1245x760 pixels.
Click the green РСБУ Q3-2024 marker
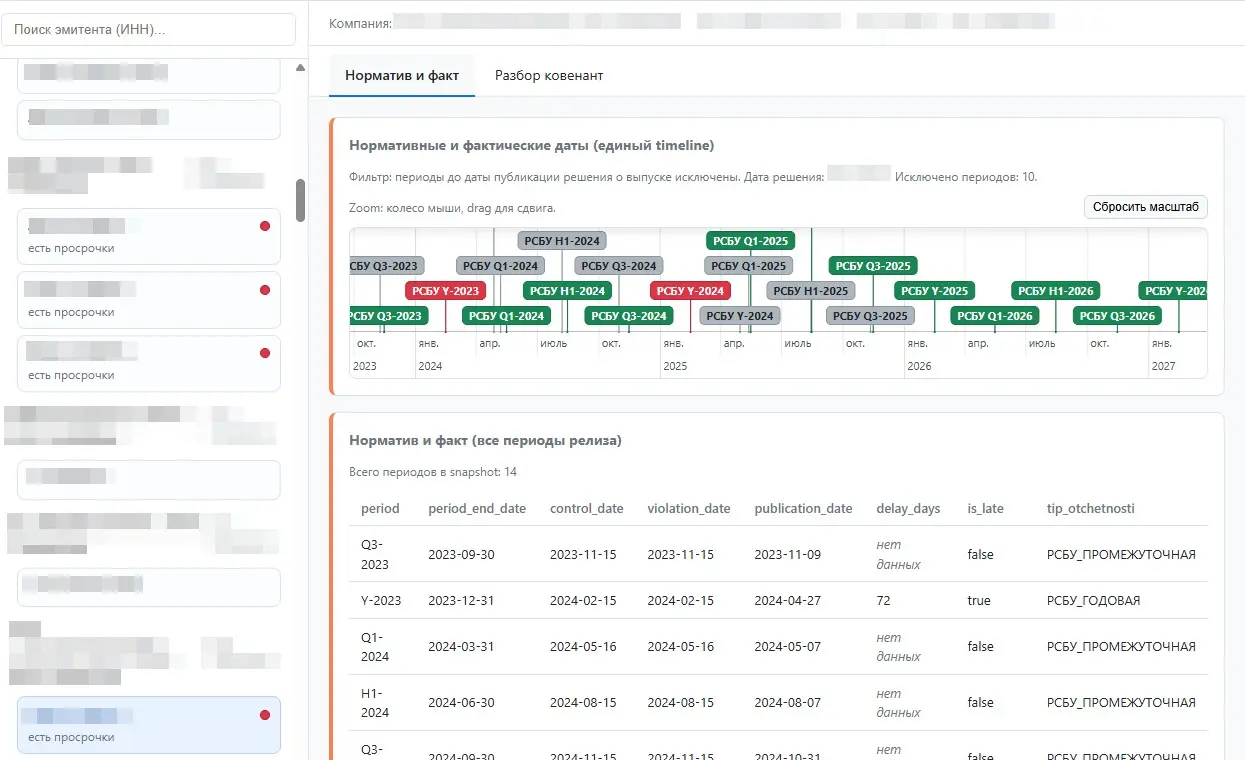click(x=629, y=316)
